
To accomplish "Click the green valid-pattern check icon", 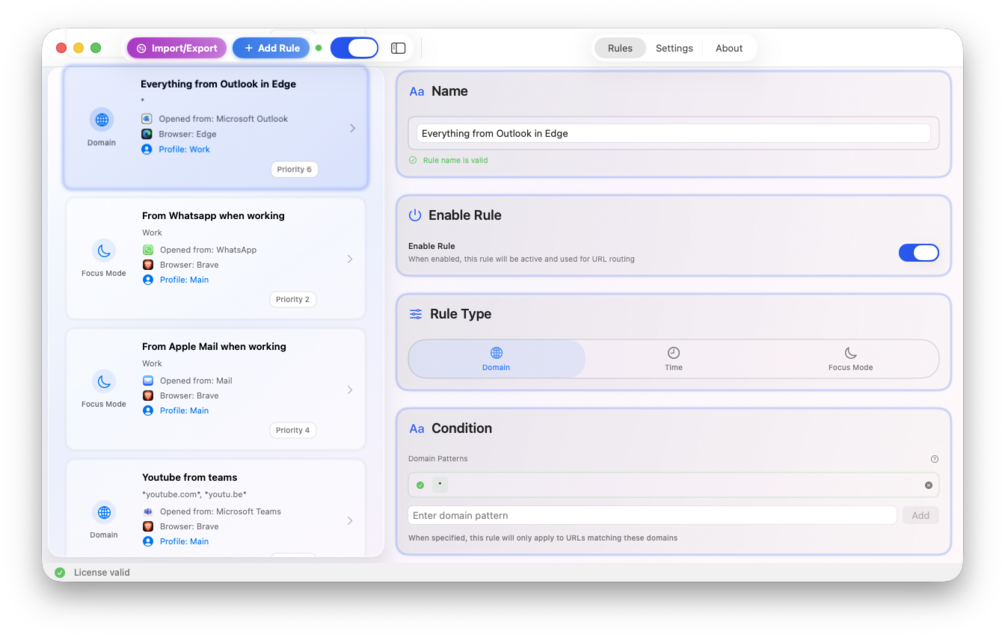I will pos(420,485).
